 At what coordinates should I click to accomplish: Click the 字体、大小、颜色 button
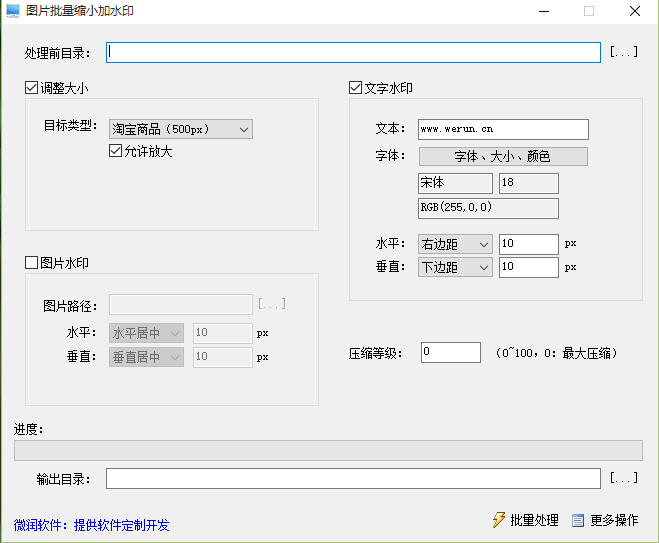pos(503,156)
